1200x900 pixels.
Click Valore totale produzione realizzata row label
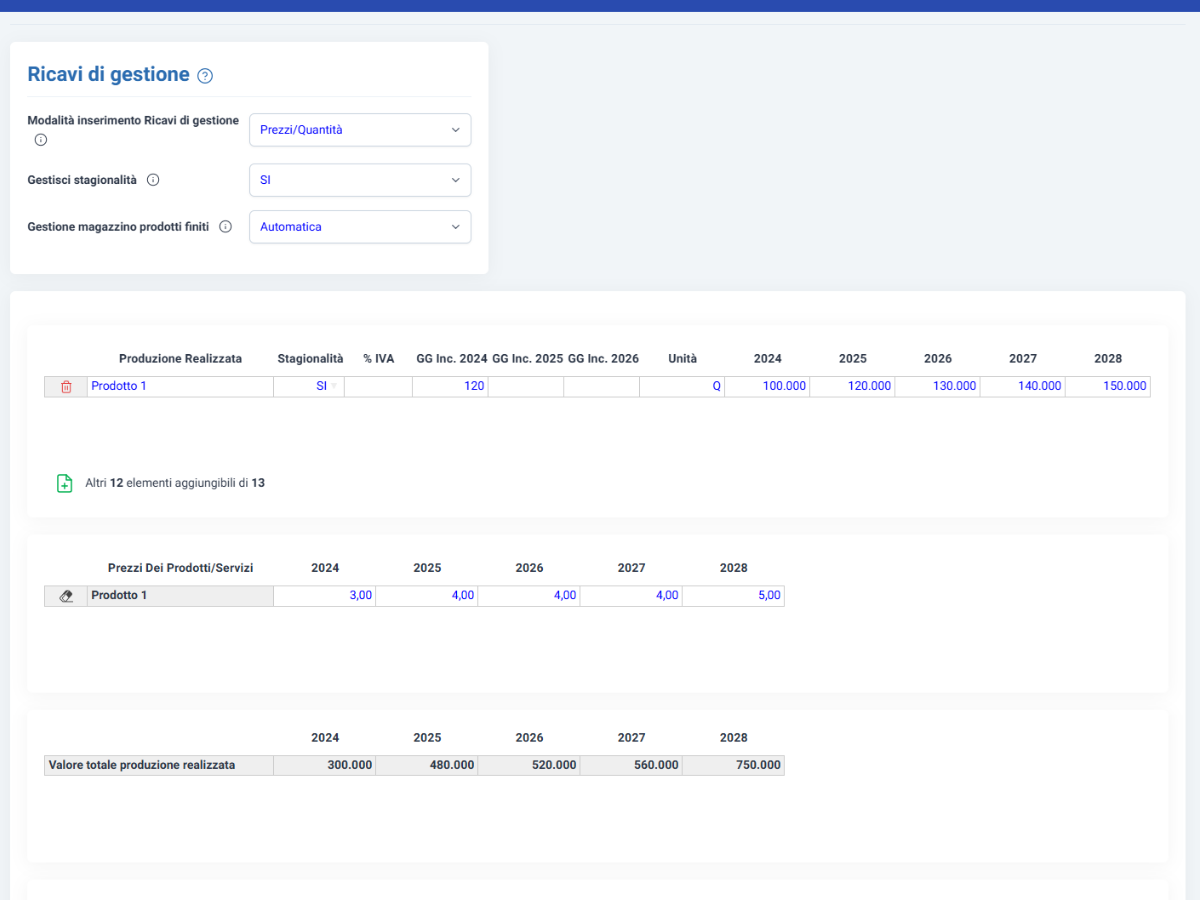(159, 766)
